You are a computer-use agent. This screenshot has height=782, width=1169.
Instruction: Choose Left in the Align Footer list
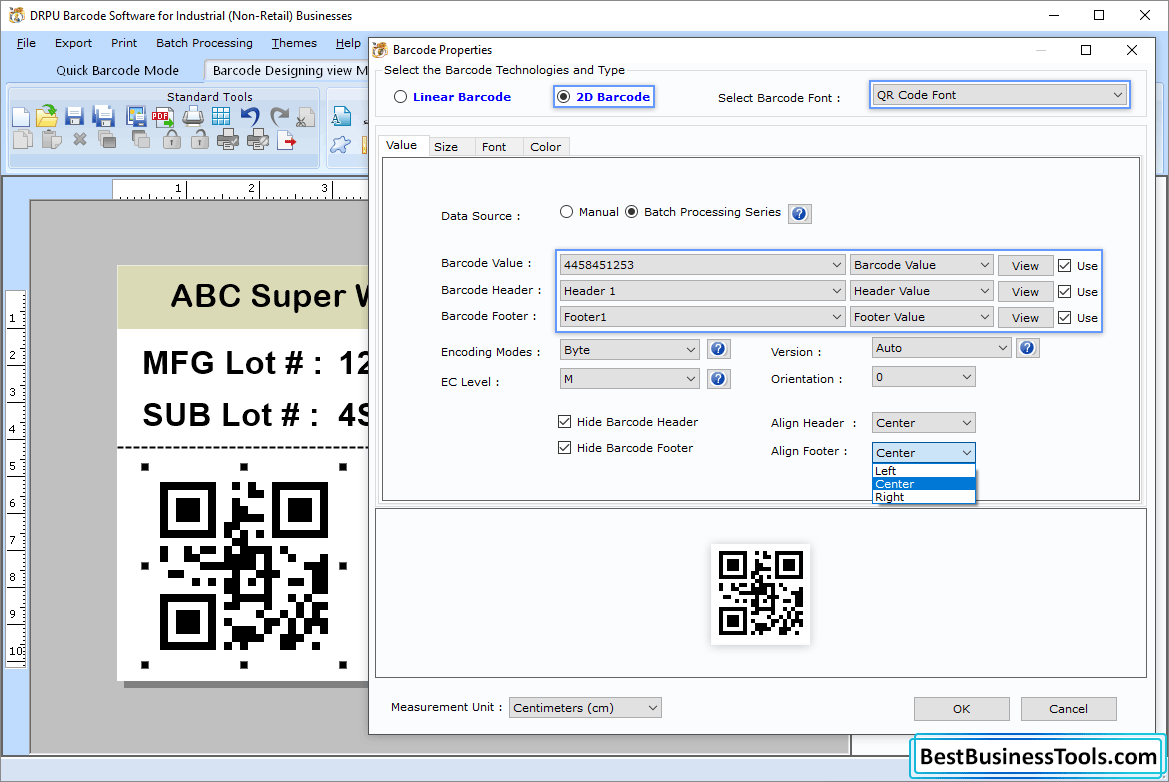(x=886, y=470)
